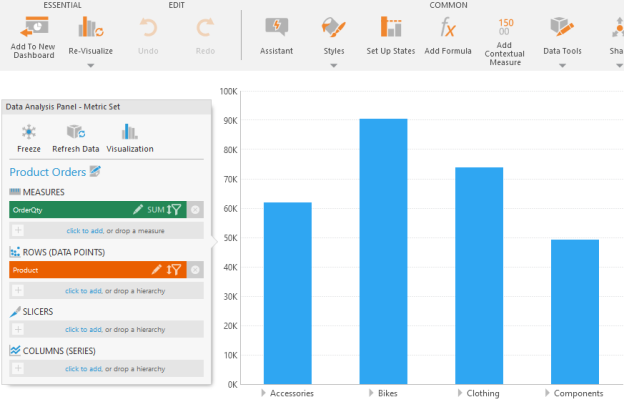Image resolution: width=624 pixels, height=407 pixels.
Task: Click Set Up States in toolbar
Action: [x=392, y=27]
